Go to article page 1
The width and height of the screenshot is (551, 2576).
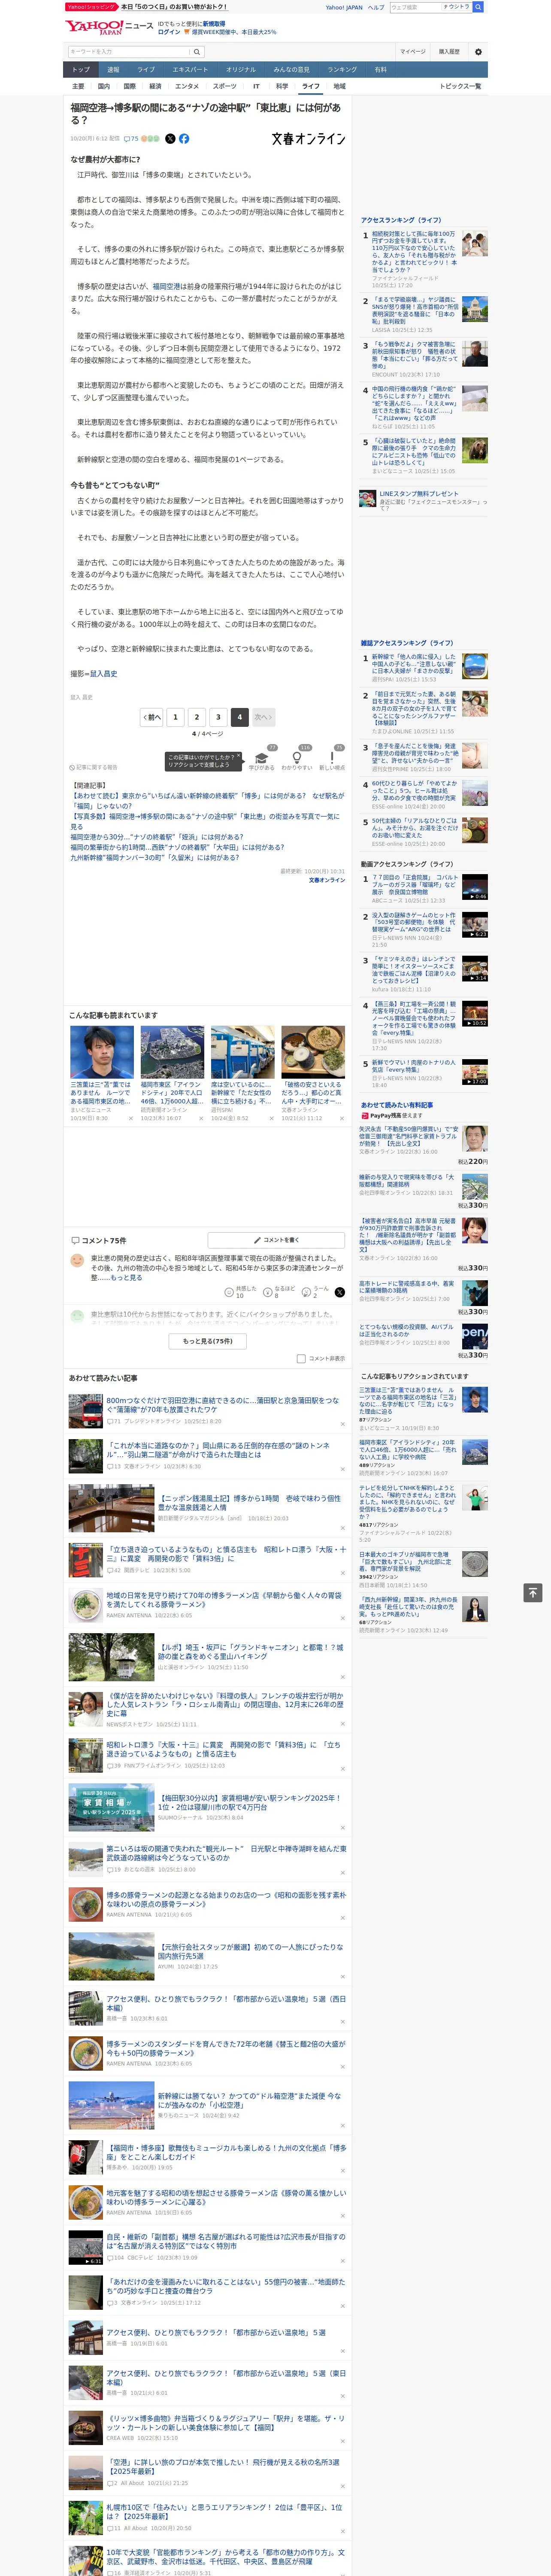[x=175, y=717]
